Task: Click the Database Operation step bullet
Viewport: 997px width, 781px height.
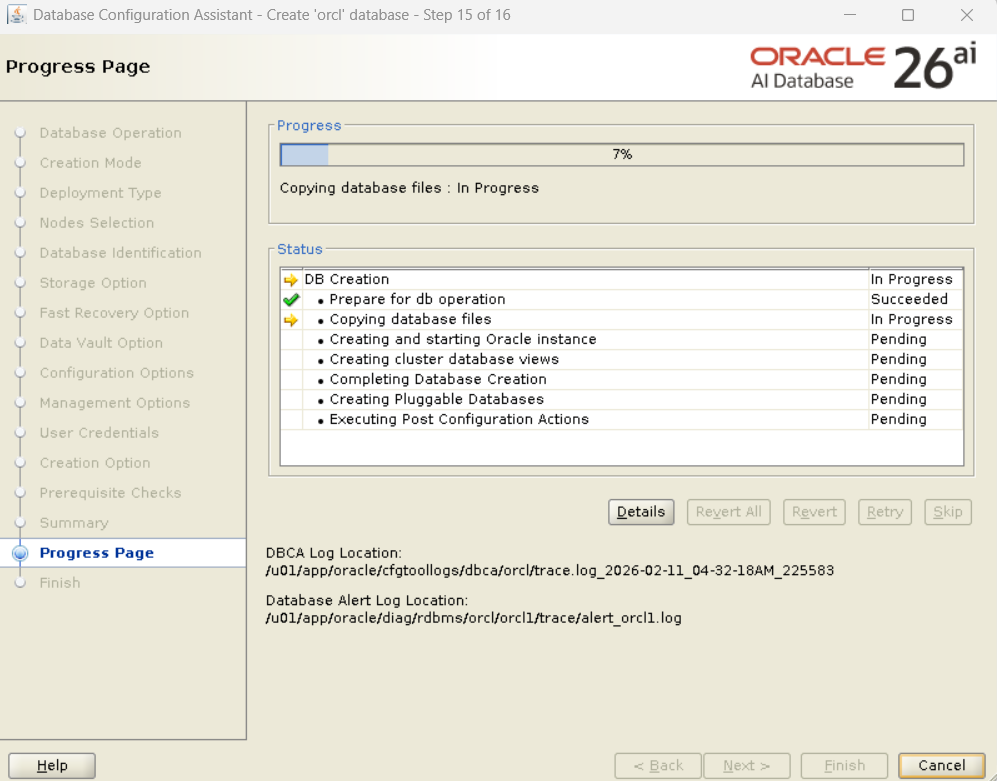Action: pyautogui.click(x=19, y=133)
